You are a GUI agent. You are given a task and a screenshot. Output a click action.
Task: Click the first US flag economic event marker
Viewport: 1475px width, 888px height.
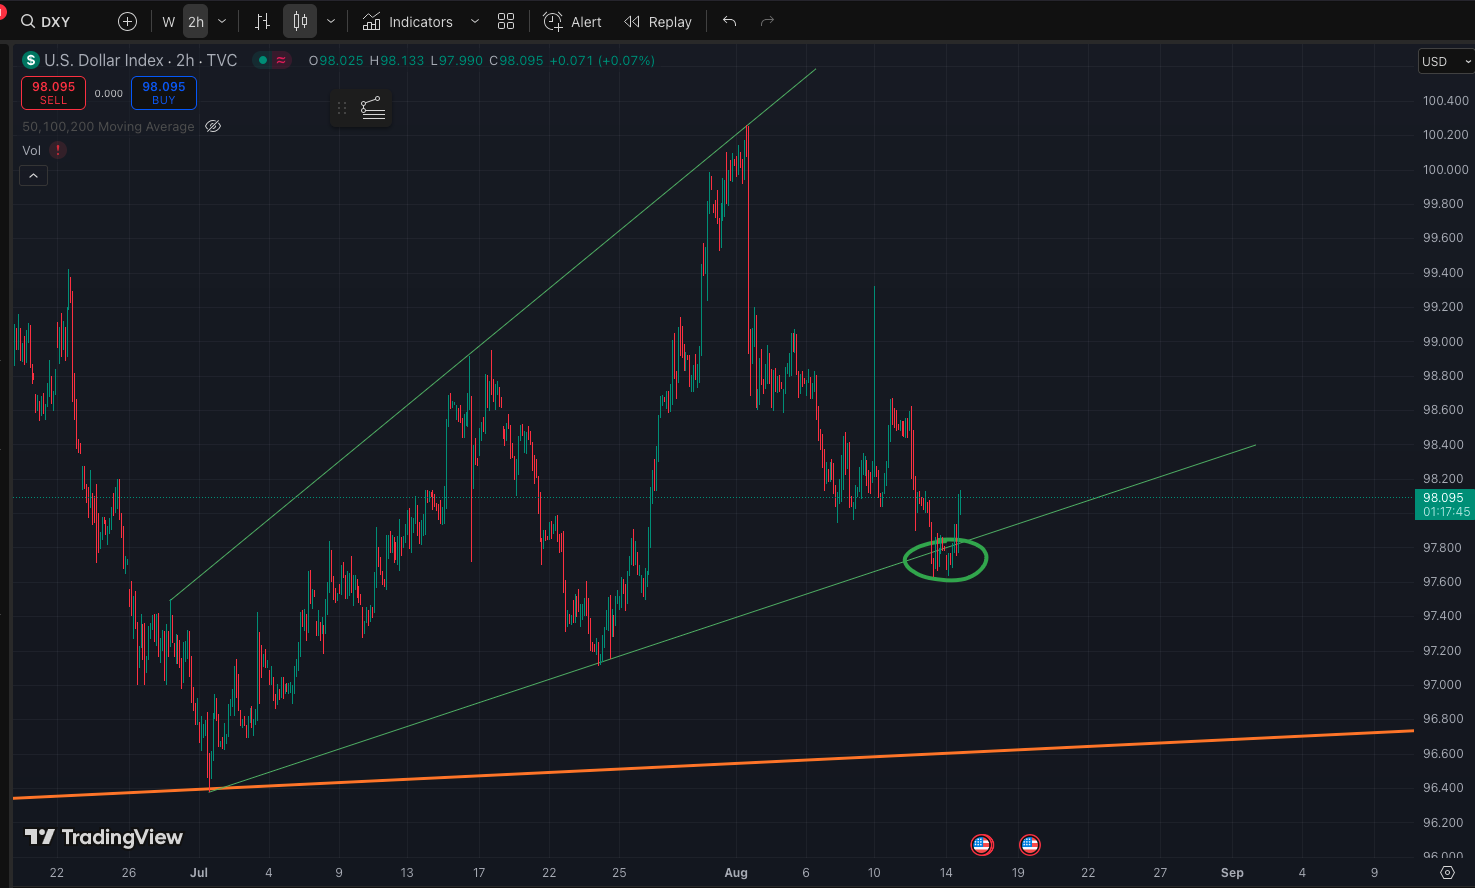(x=982, y=845)
